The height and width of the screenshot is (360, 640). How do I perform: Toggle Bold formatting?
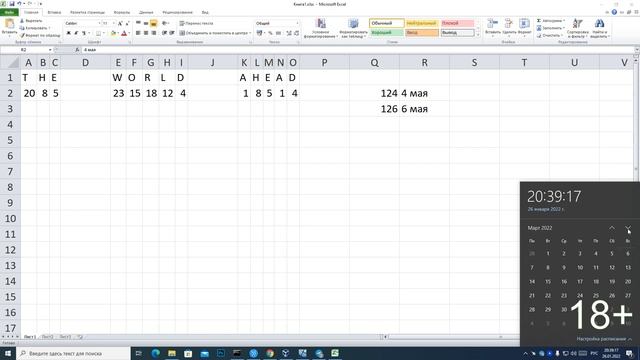coord(69,33)
